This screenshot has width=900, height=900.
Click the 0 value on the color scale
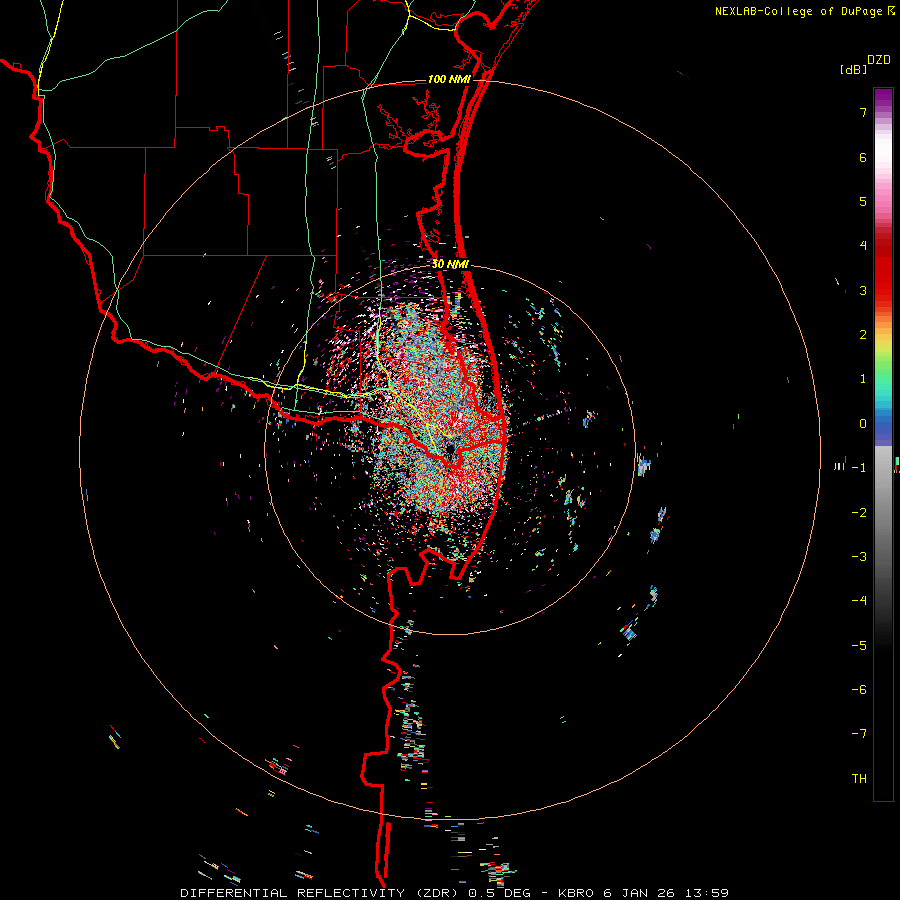[x=863, y=424]
